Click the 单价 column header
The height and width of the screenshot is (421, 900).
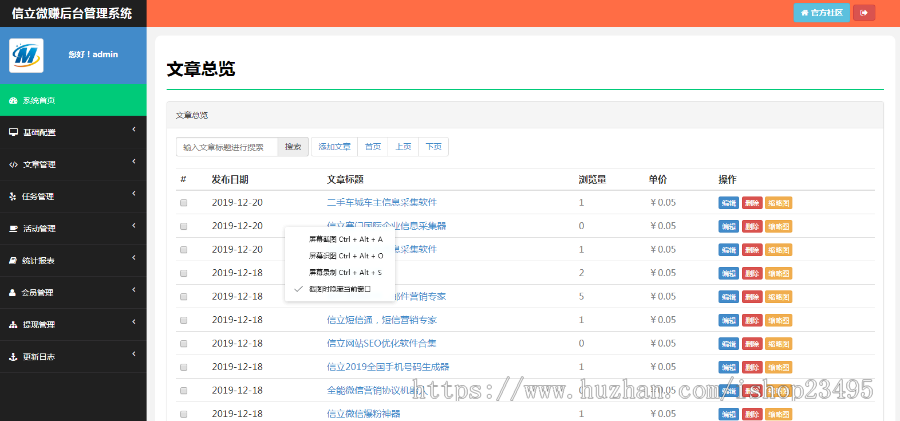(658, 179)
